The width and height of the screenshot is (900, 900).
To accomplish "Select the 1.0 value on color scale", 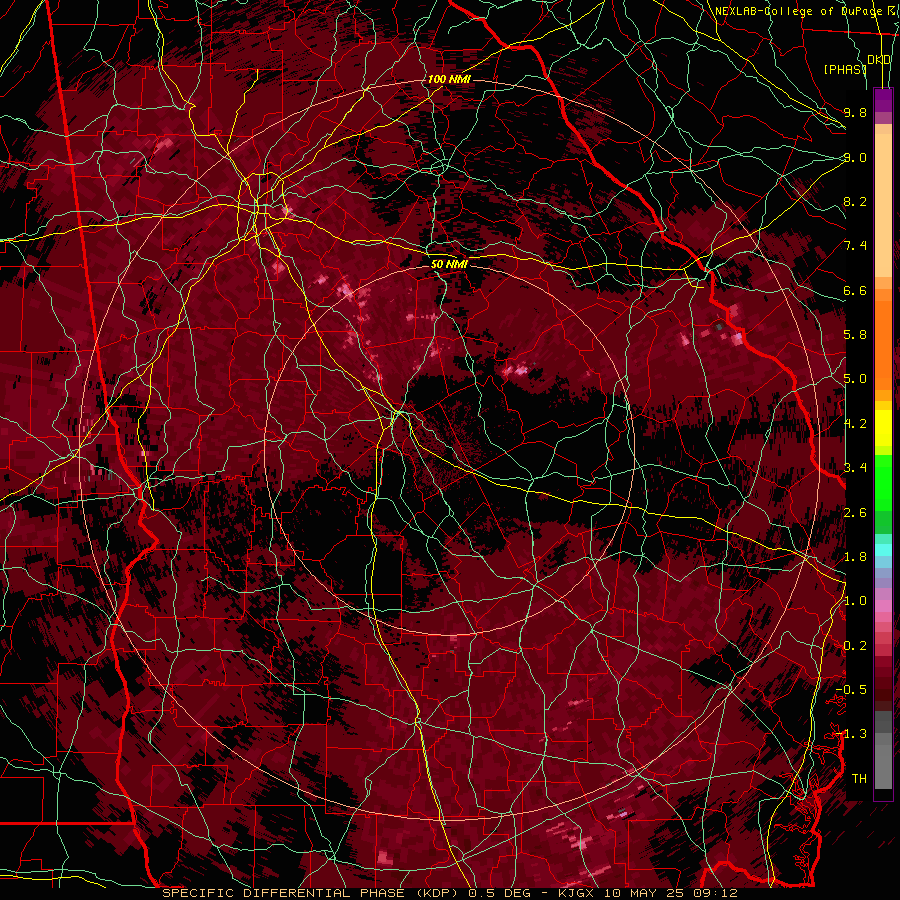I will [855, 601].
